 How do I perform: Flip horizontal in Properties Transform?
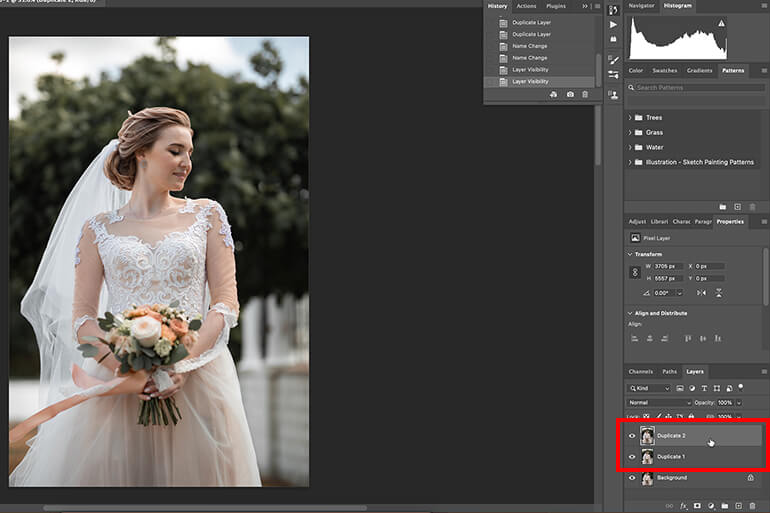701,293
